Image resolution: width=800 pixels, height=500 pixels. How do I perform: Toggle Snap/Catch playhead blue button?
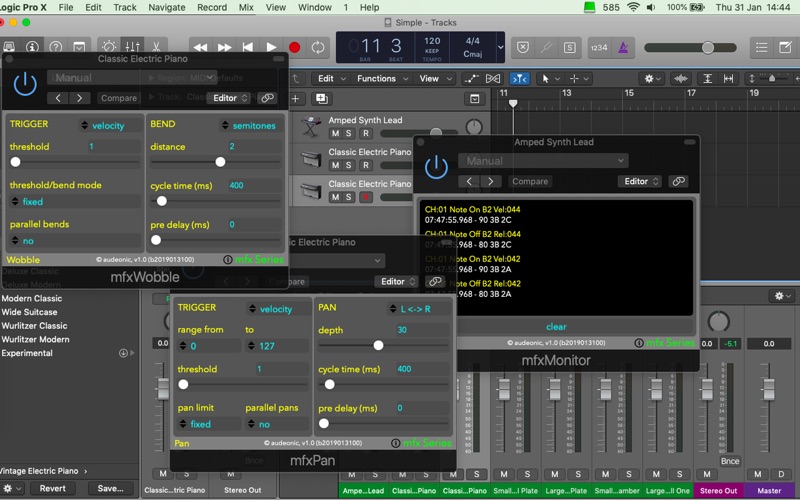519,79
